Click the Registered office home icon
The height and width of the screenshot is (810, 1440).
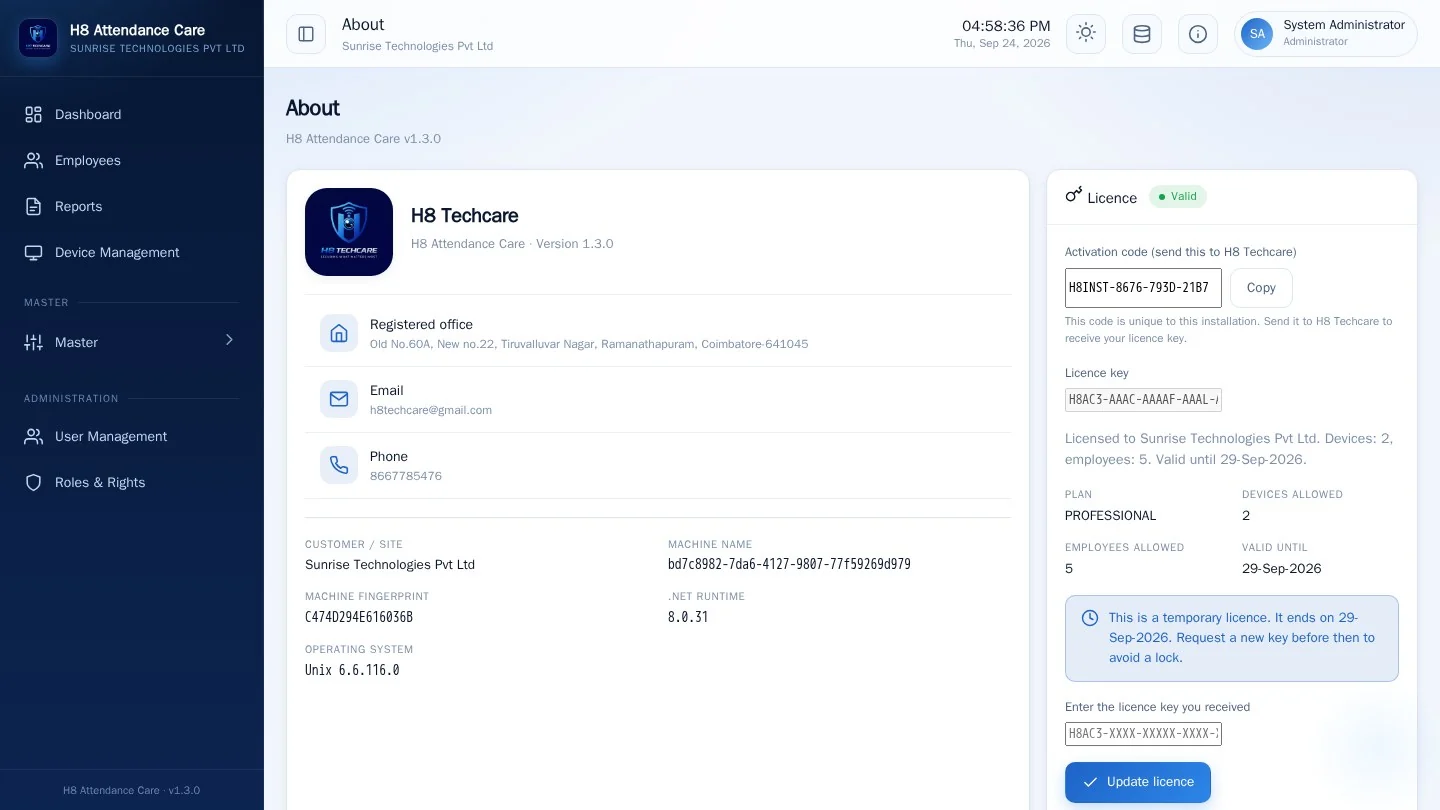339,333
